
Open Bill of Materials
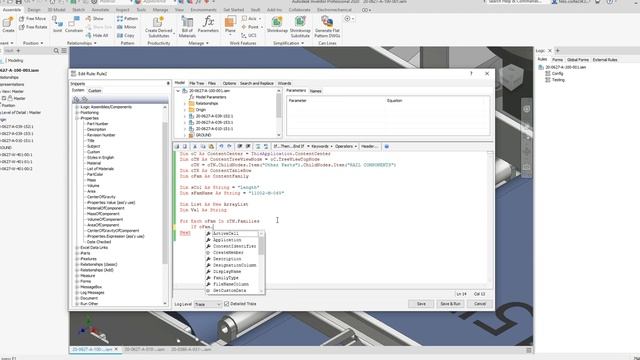tap(187, 27)
